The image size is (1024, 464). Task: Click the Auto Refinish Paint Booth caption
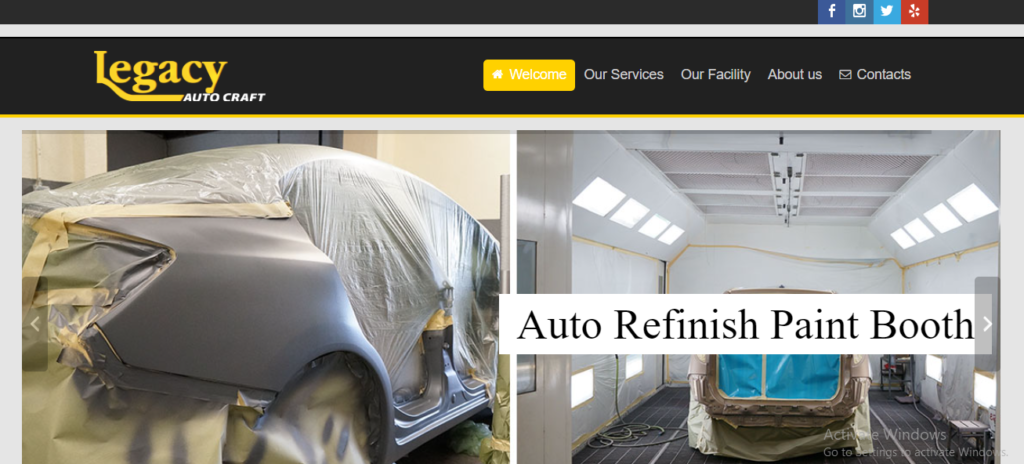[744, 324]
